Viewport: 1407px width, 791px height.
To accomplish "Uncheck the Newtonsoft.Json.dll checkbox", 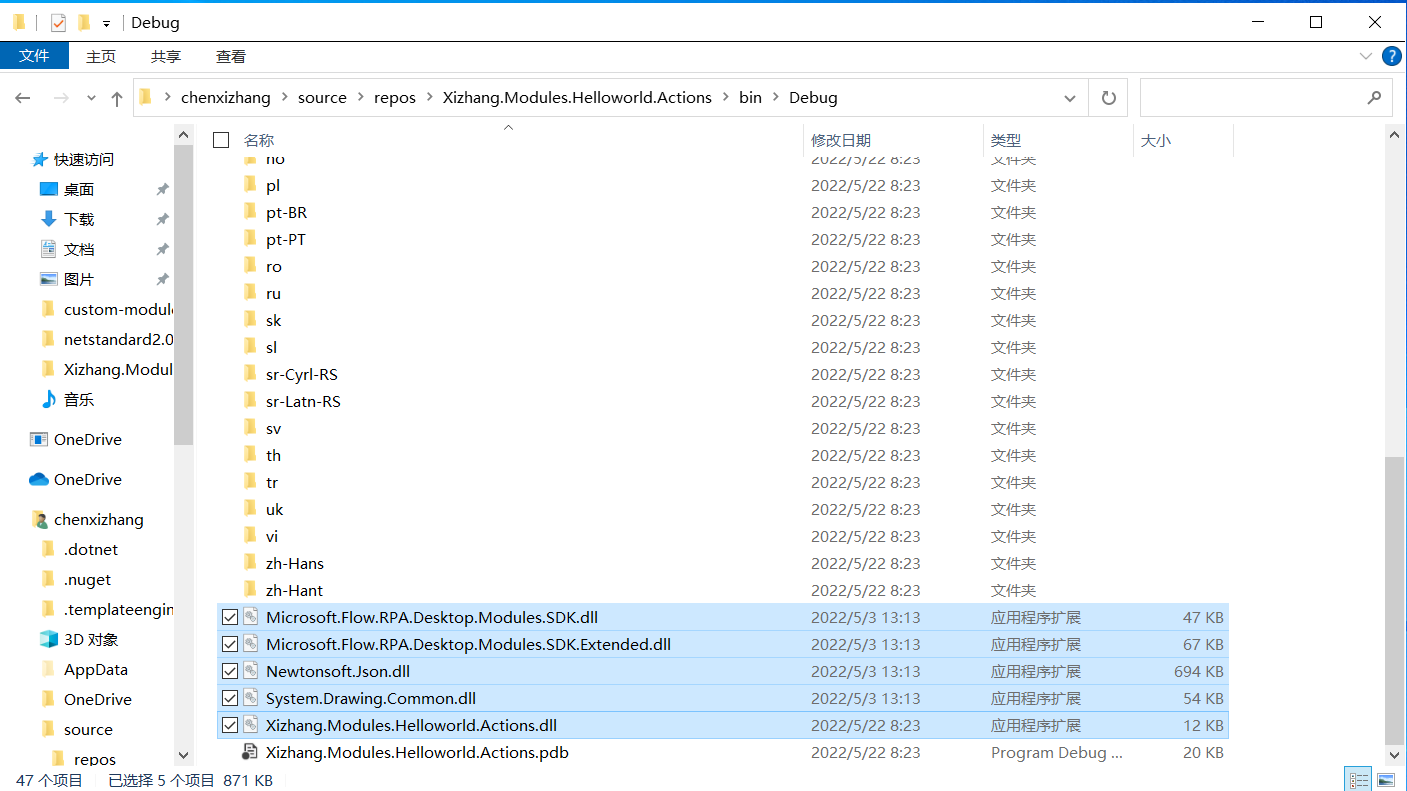I will (229, 671).
